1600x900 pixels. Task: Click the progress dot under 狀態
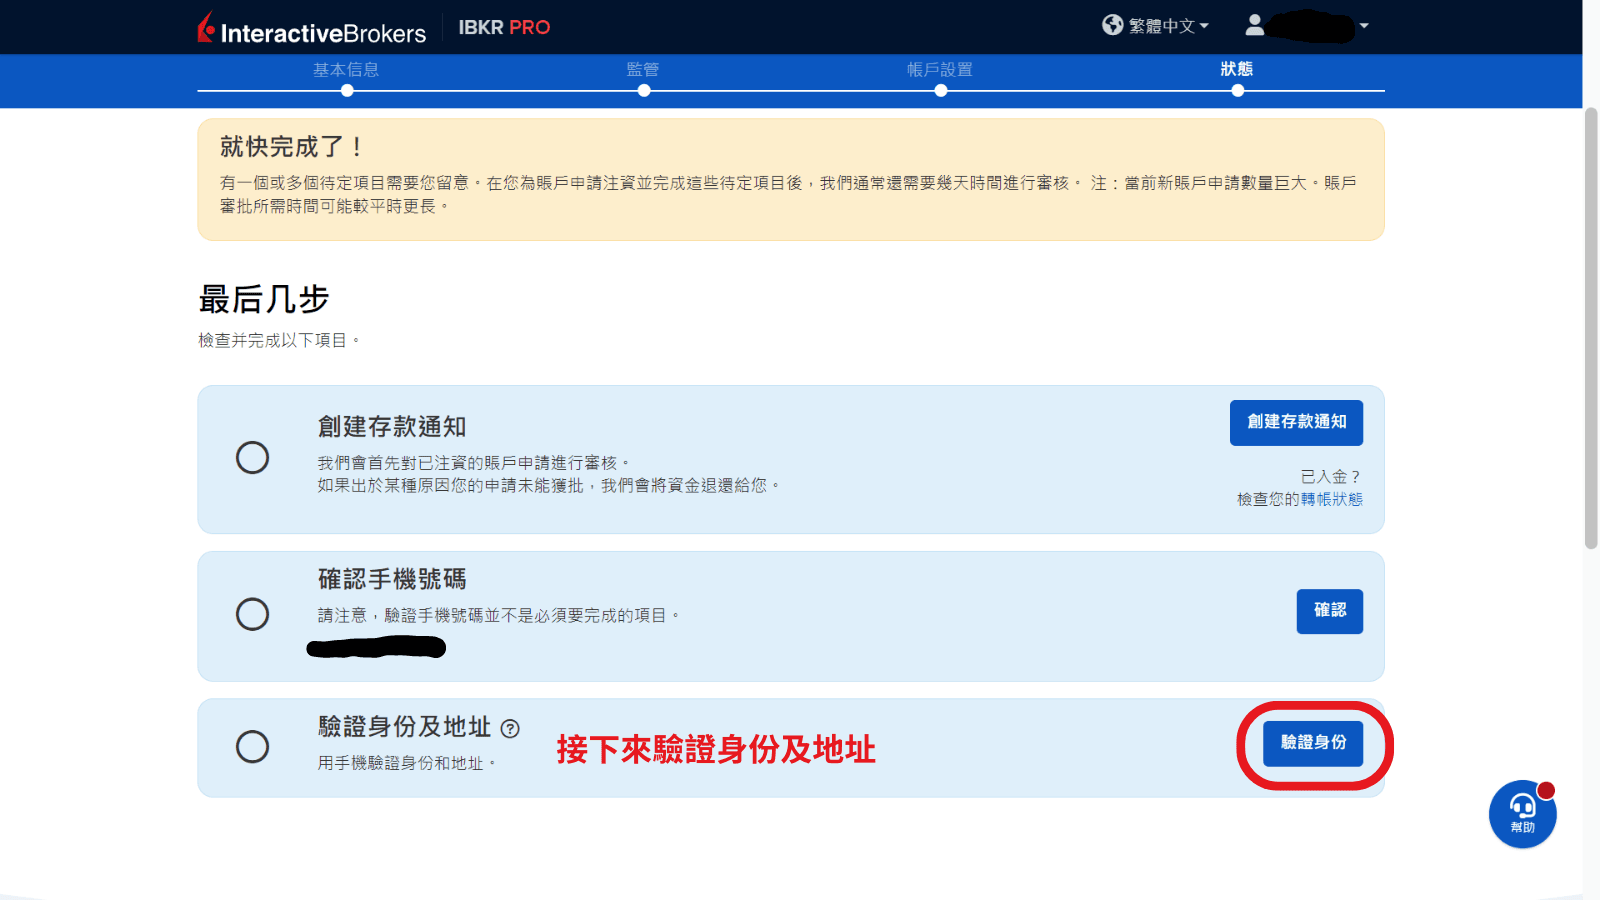(x=1237, y=90)
